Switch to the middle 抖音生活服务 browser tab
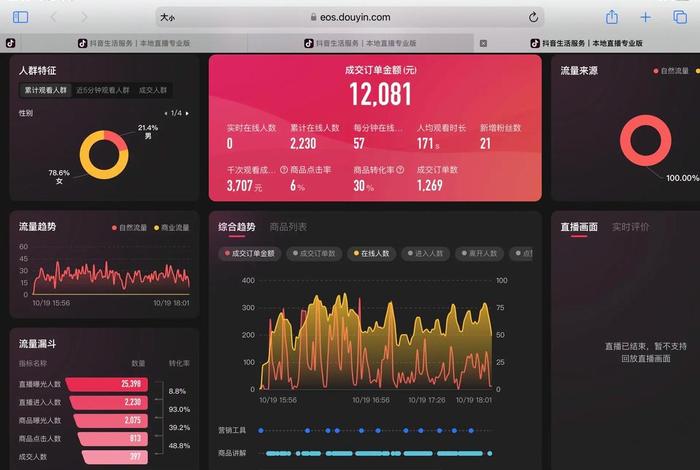700x470 pixels. (x=360, y=43)
